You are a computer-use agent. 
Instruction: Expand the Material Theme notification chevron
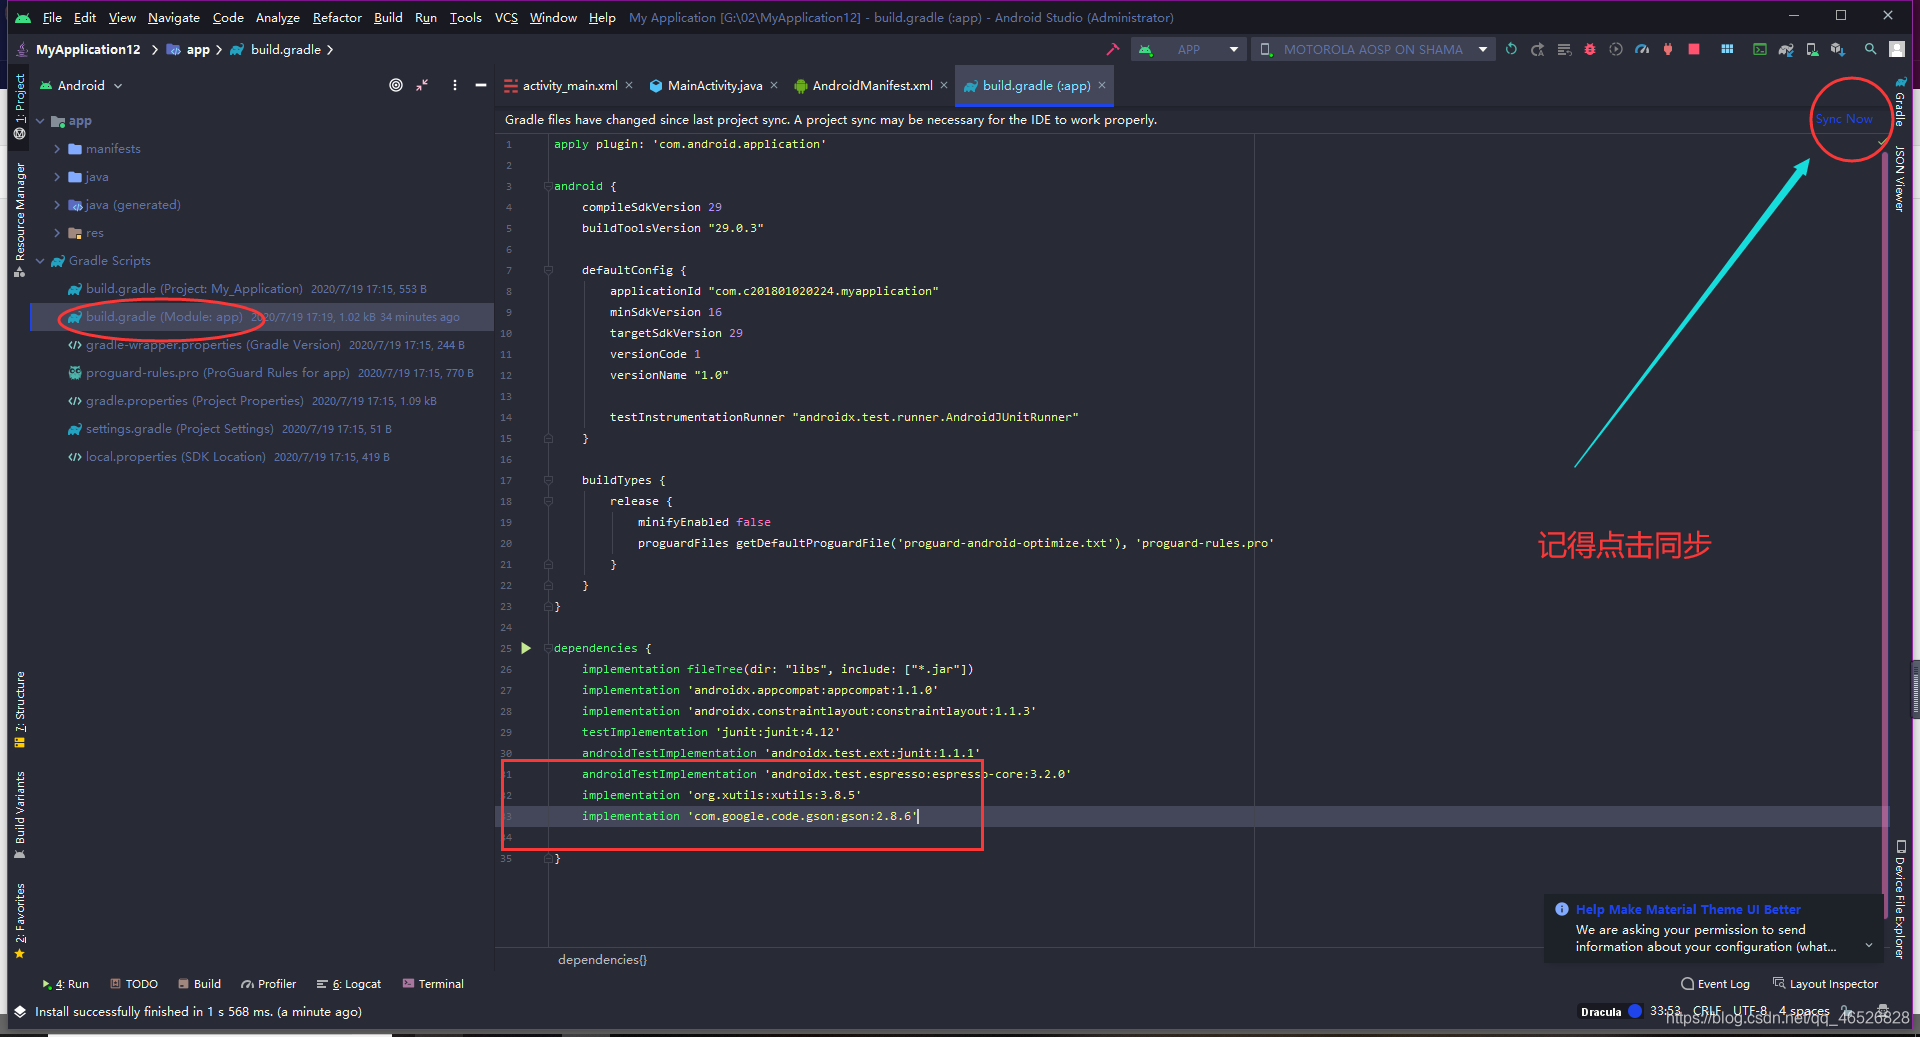coord(1868,945)
